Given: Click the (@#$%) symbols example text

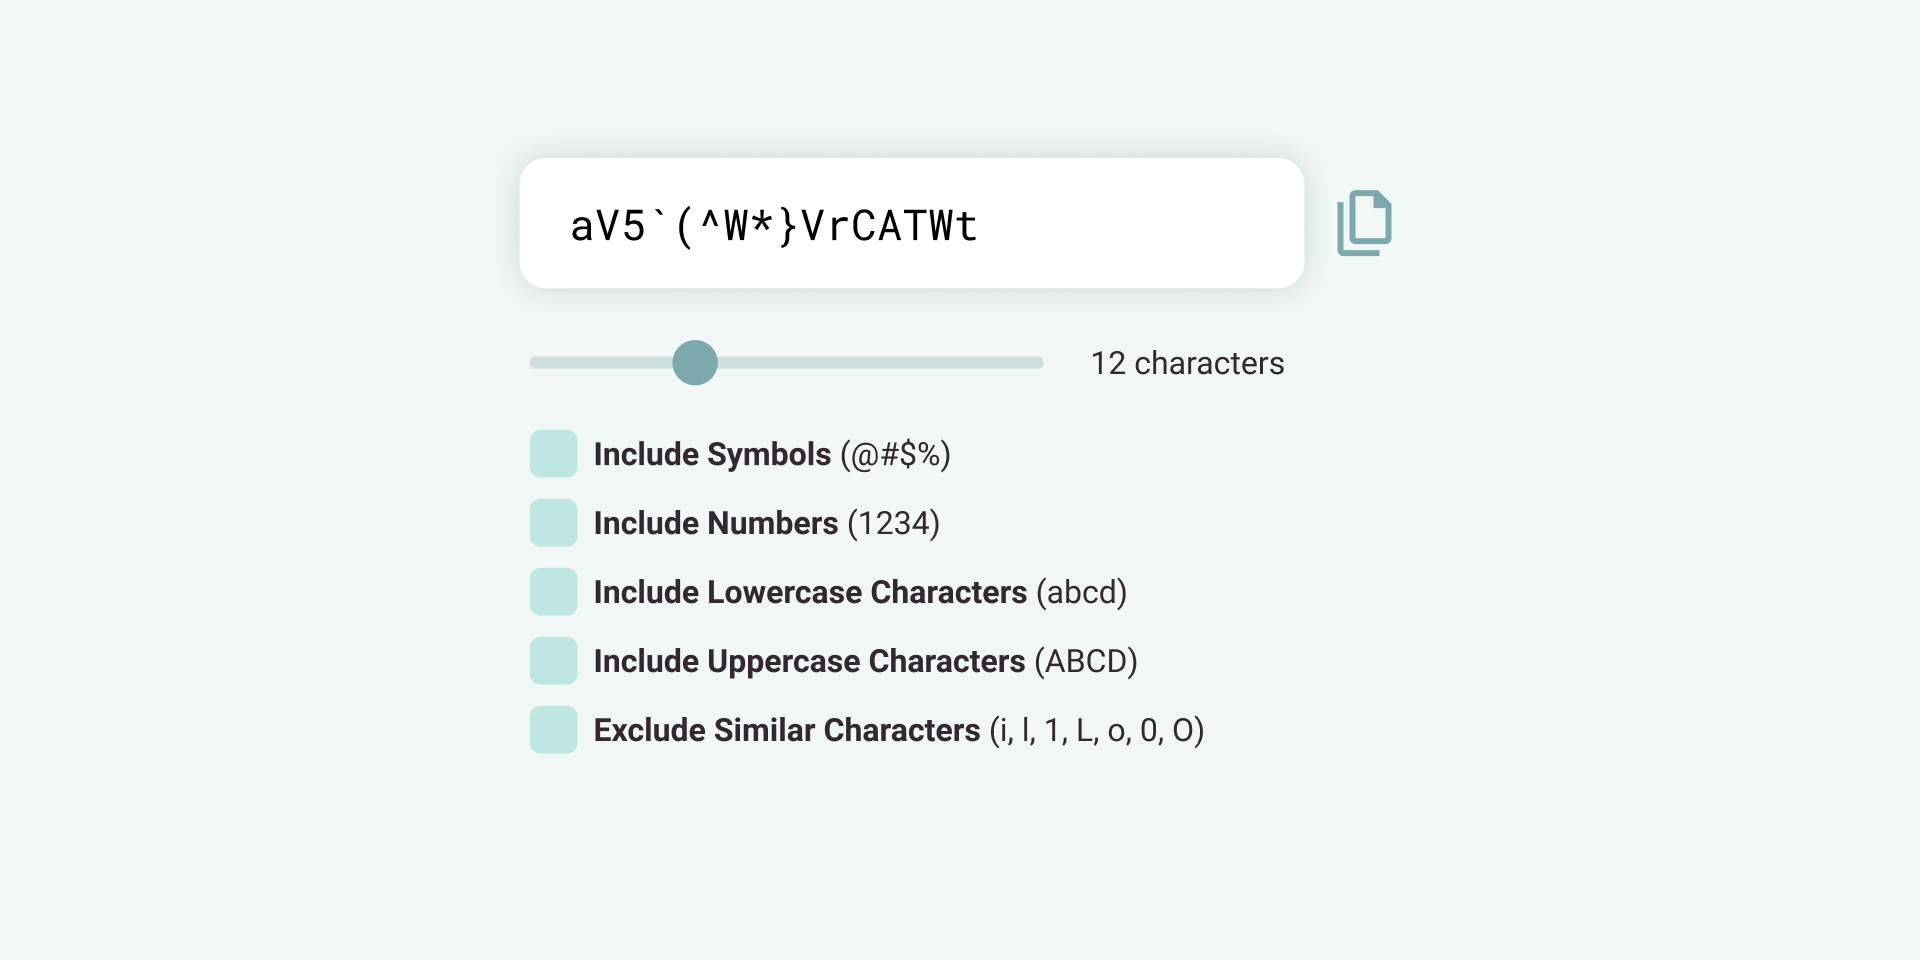Looking at the screenshot, I should [x=895, y=455].
